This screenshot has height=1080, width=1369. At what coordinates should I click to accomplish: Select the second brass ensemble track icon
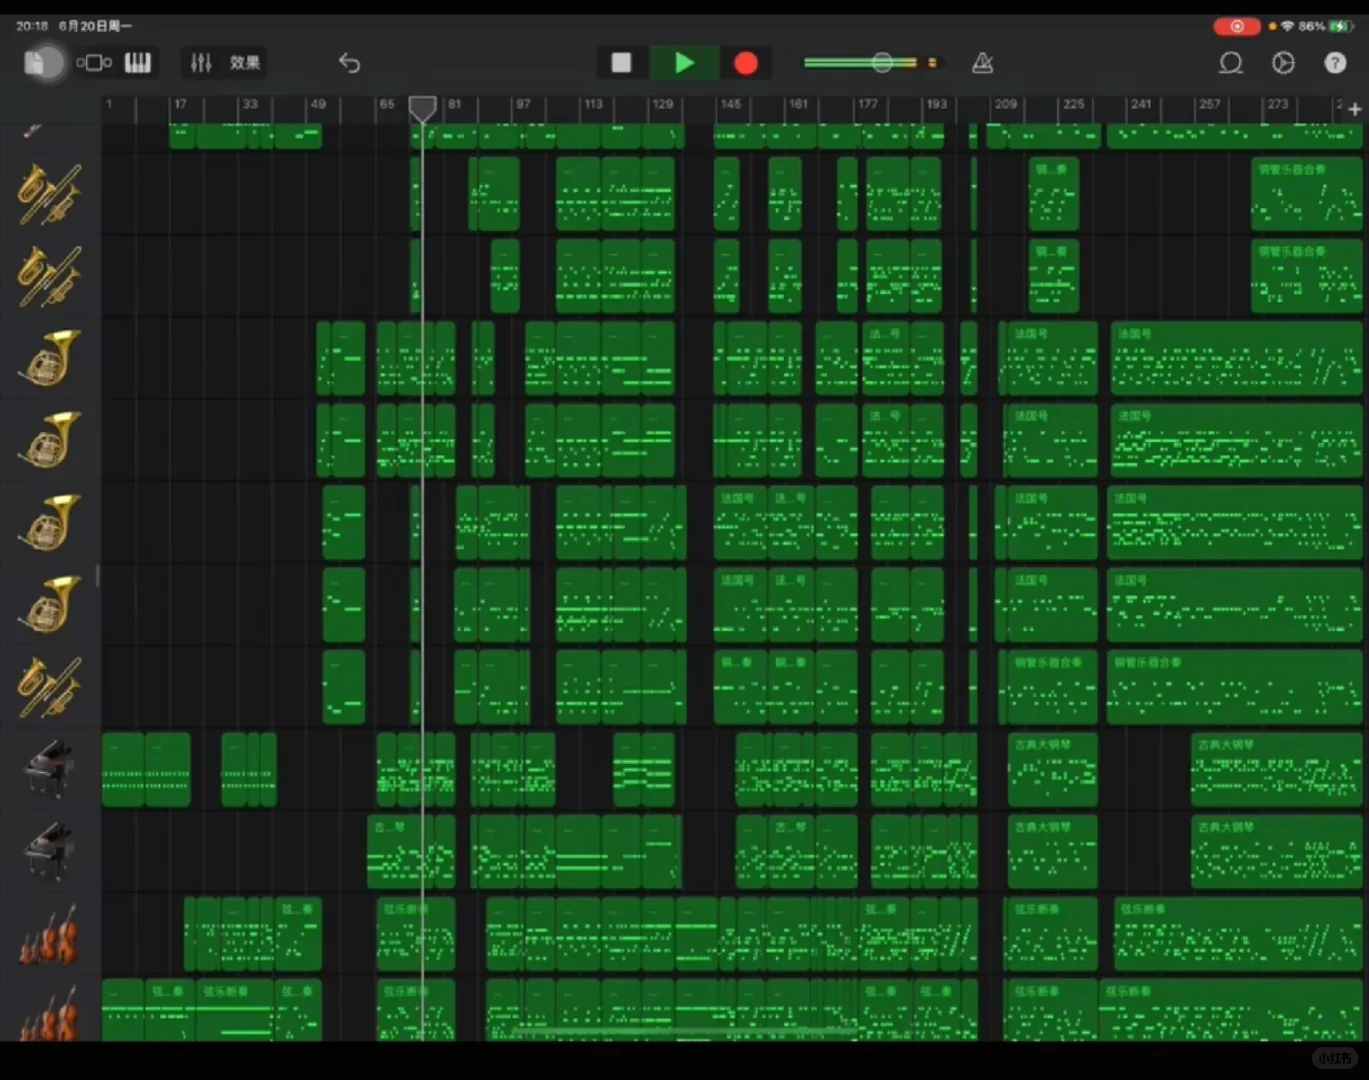coord(49,276)
